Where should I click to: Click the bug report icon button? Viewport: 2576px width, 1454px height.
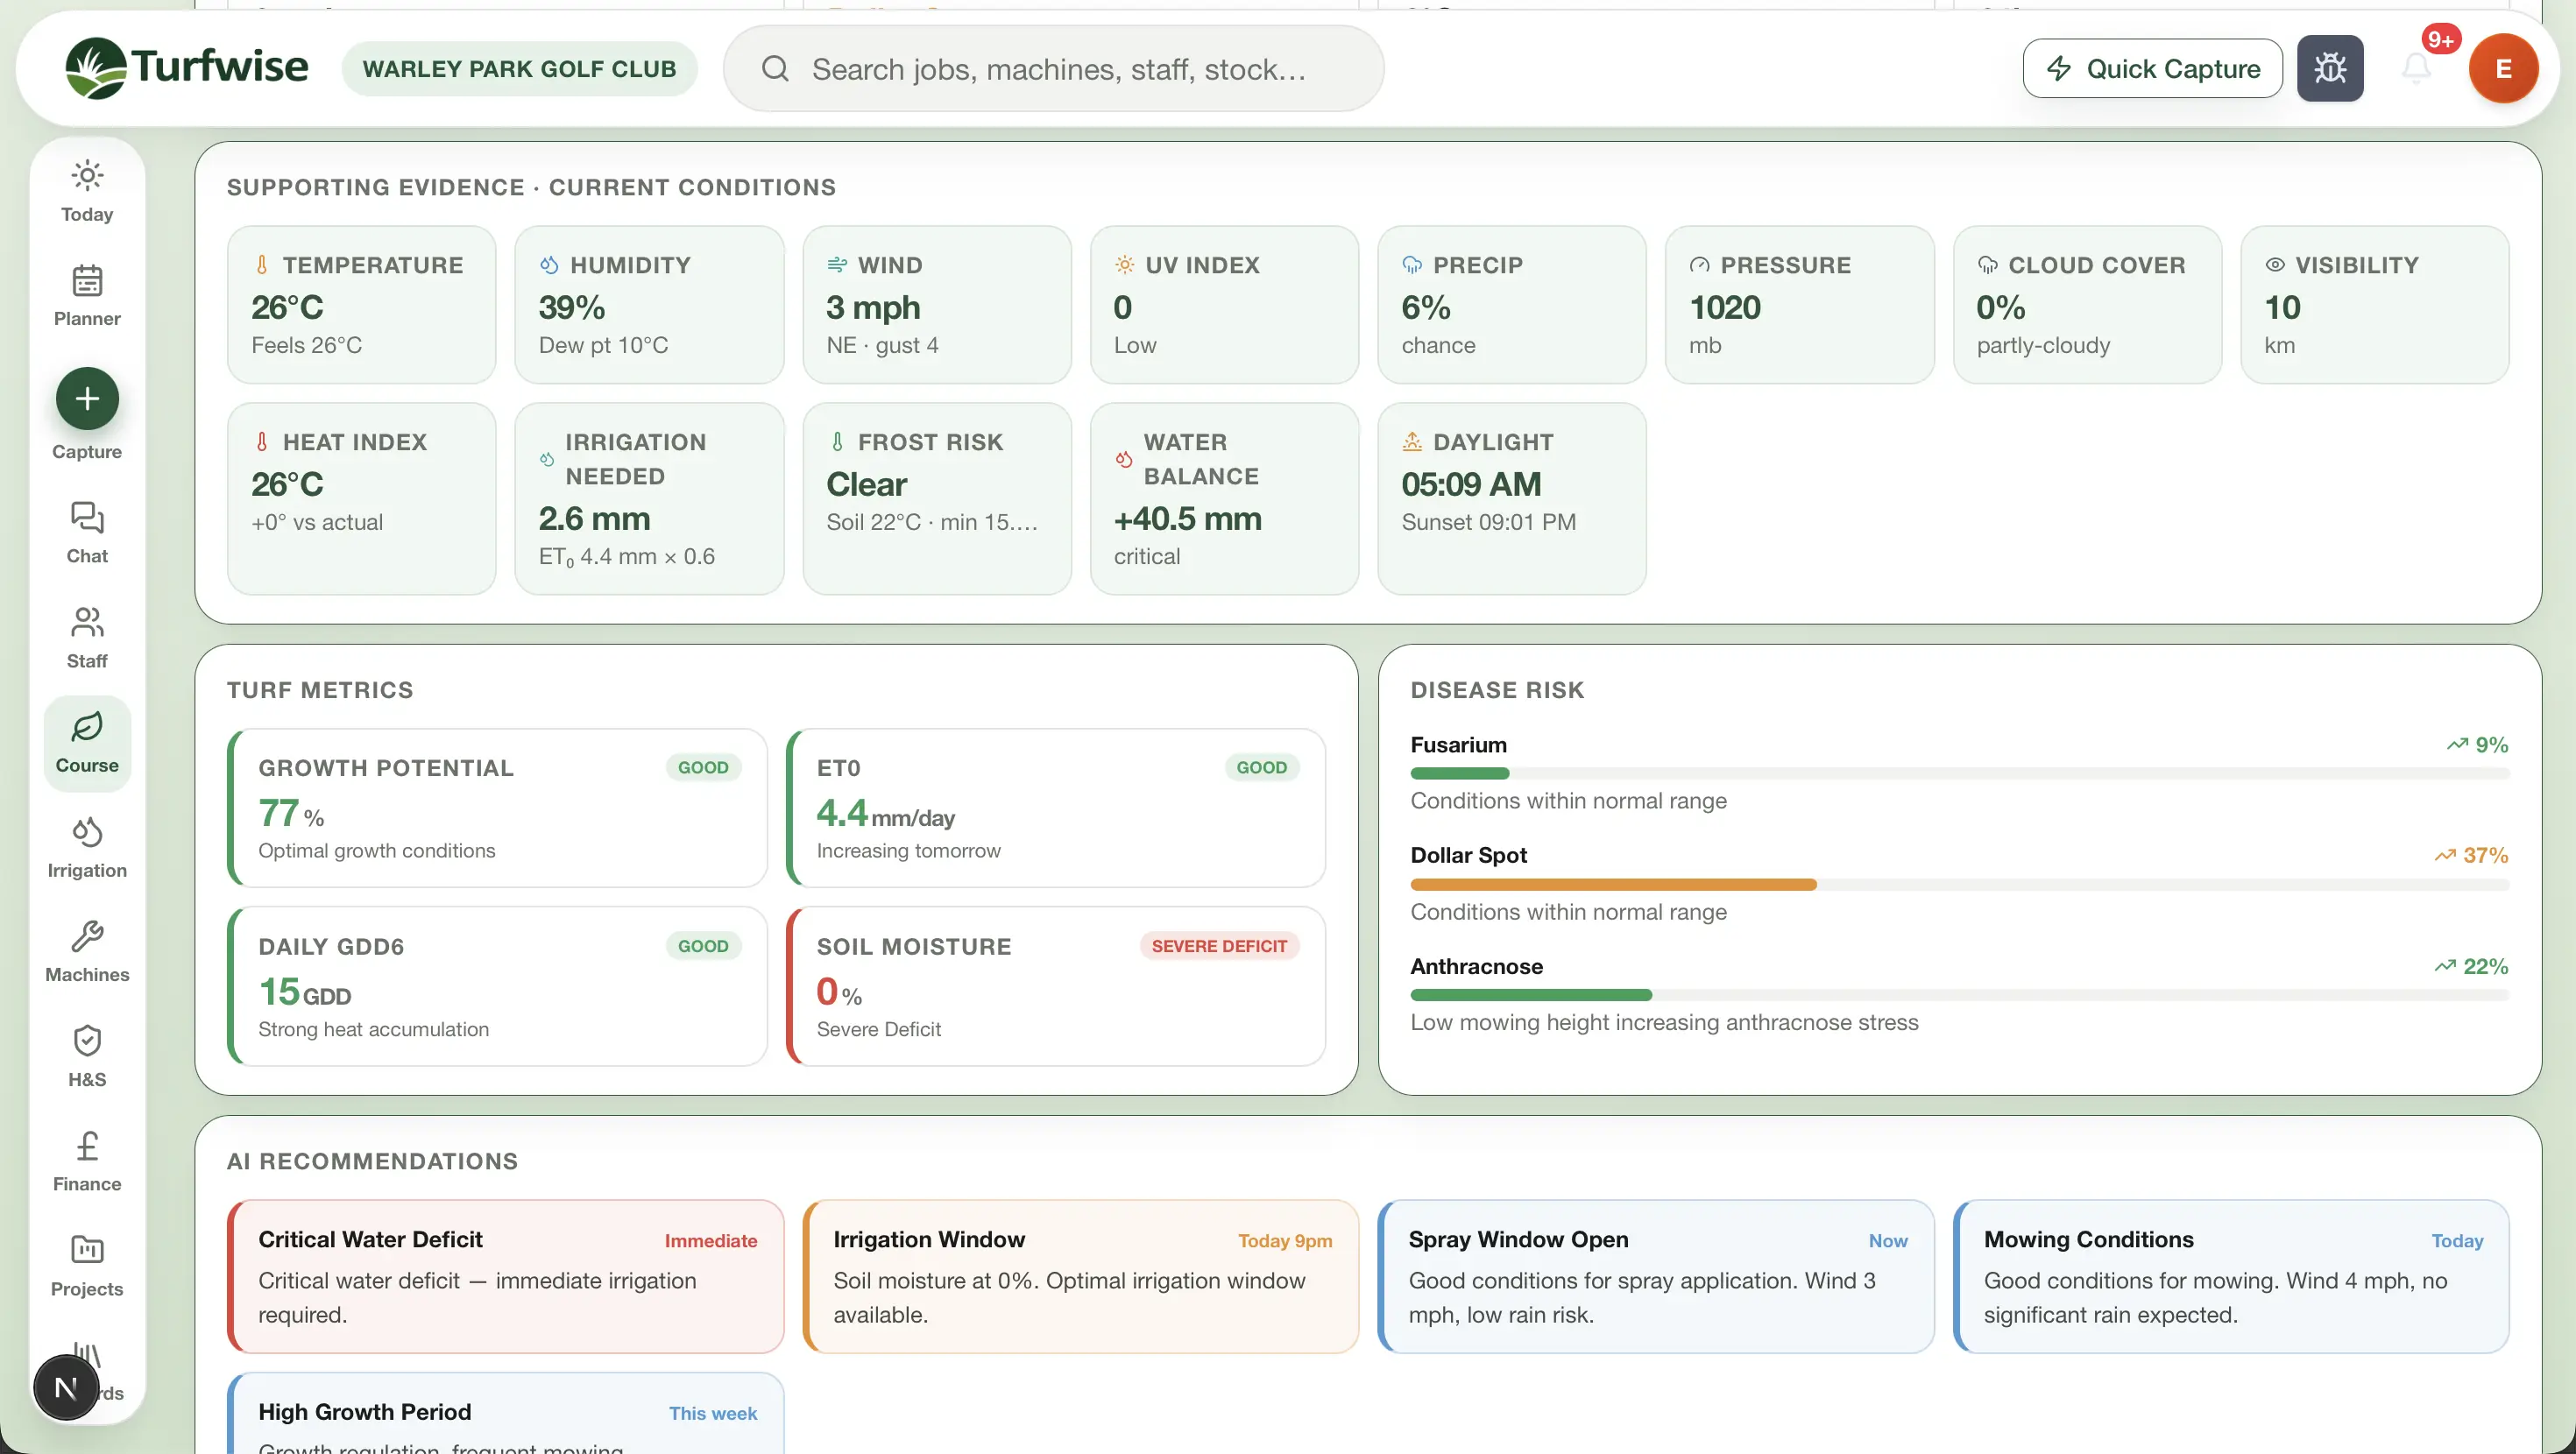coord(2330,68)
